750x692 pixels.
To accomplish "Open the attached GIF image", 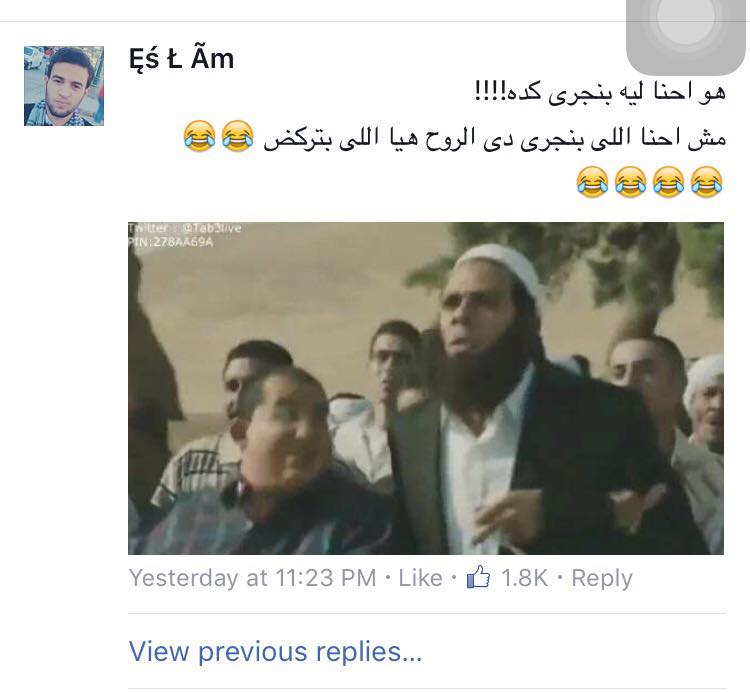I will tap(426, 388).
